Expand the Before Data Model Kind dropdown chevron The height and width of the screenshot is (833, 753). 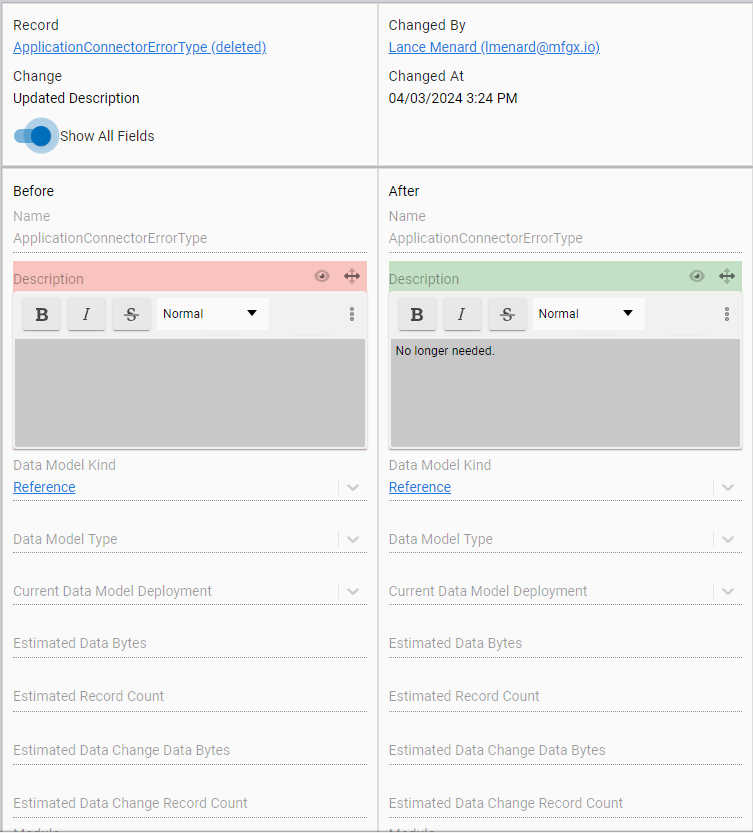click(353, 487)
